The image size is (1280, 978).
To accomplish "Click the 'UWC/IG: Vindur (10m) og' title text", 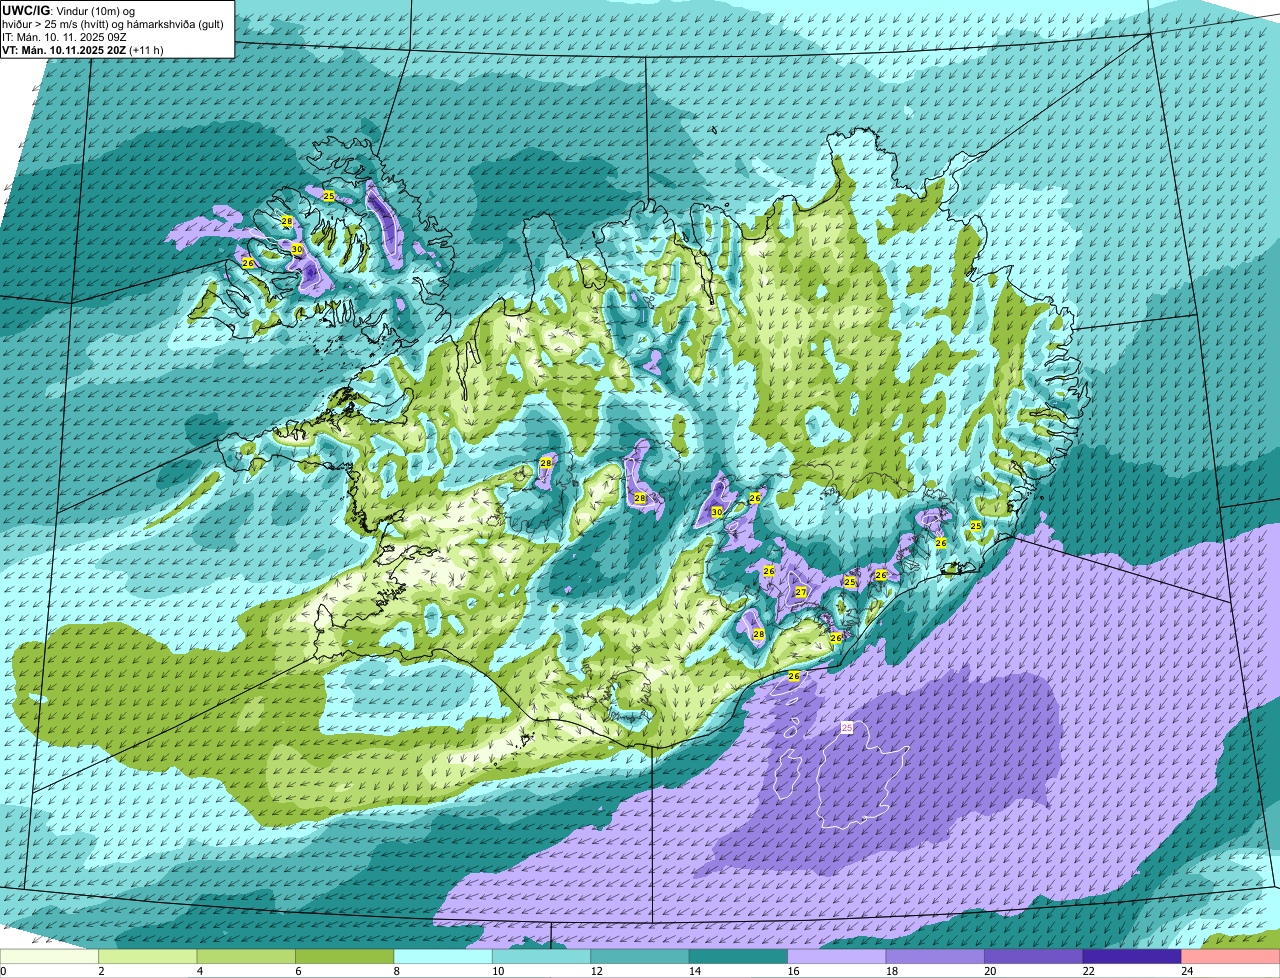I will (x=69, y=10).
